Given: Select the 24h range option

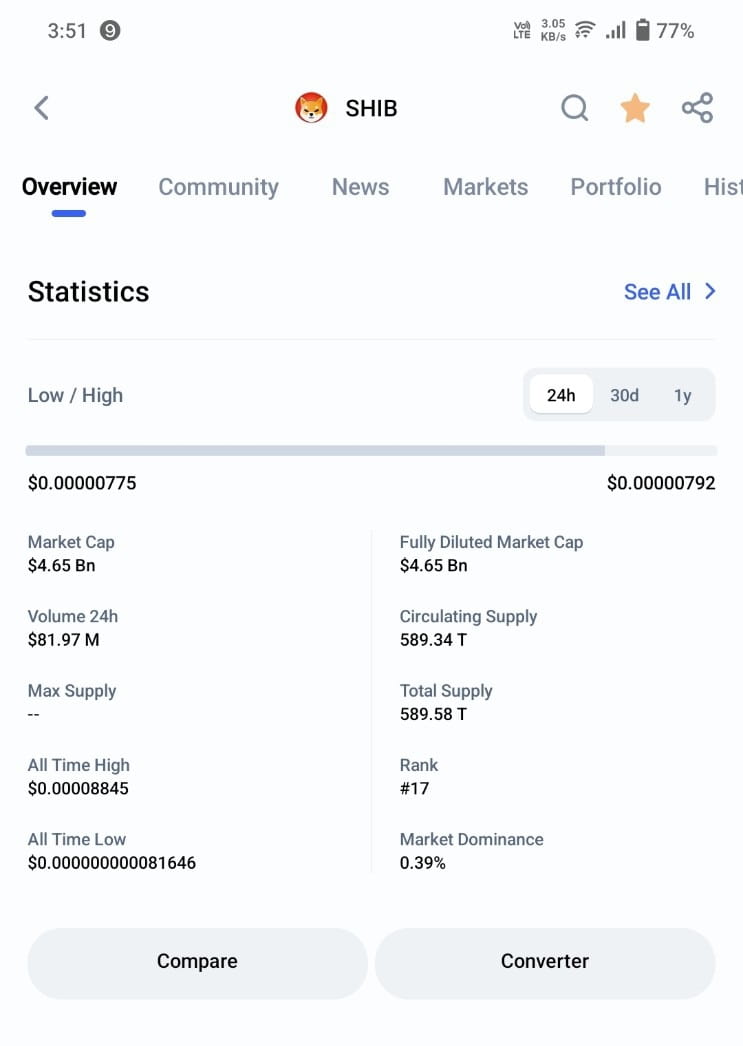Looking at the screenshot, I should coord(561,395).
